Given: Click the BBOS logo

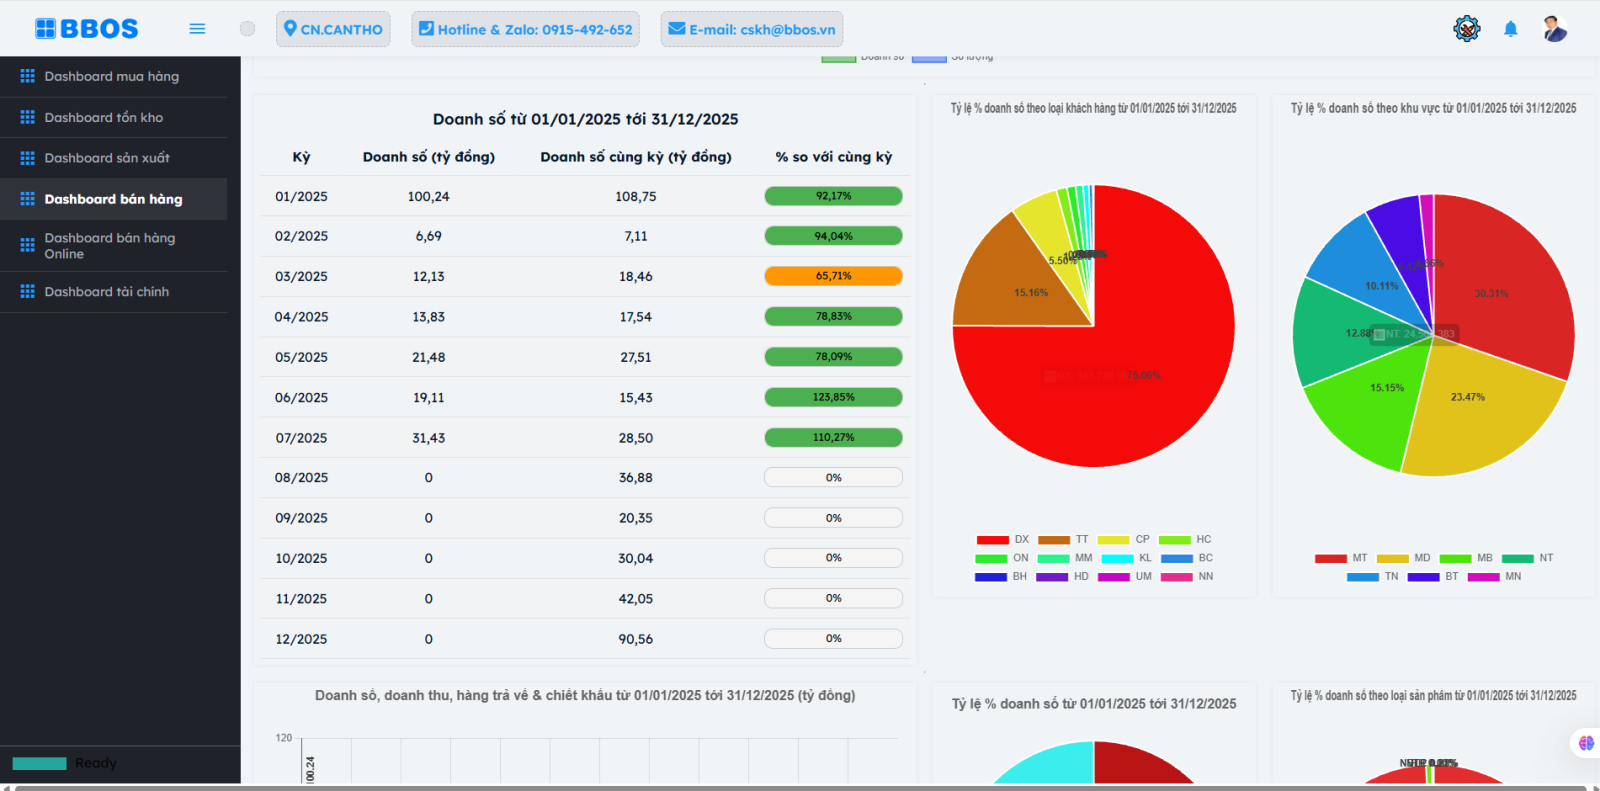Looking at the screenshot, I should (x=87, y=29).
